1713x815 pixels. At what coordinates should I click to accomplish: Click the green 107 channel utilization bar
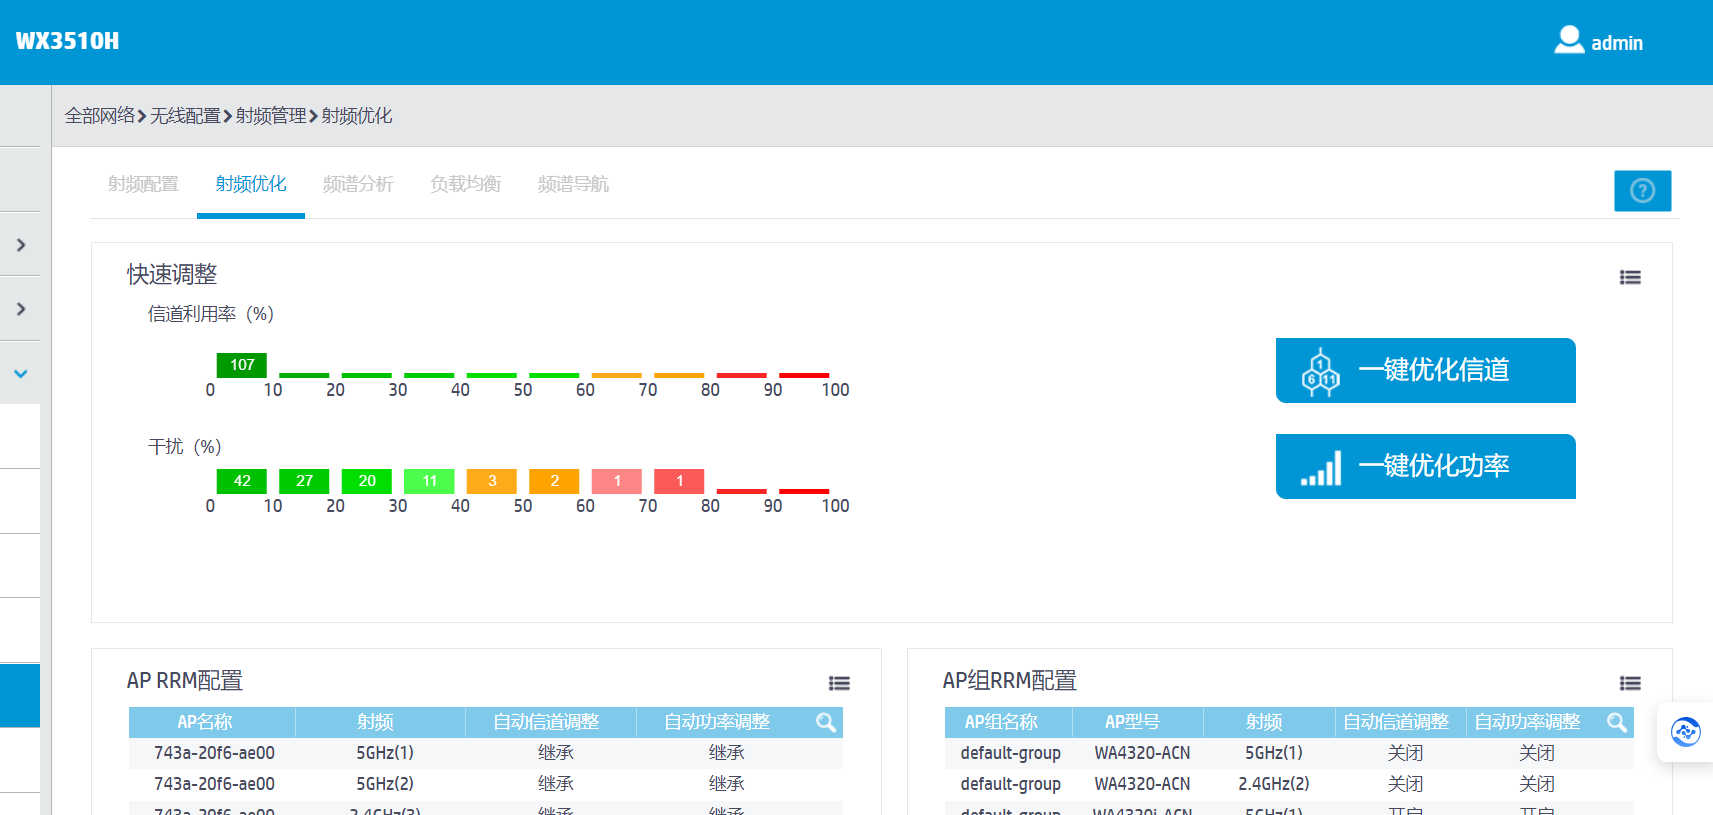(242, 365)
